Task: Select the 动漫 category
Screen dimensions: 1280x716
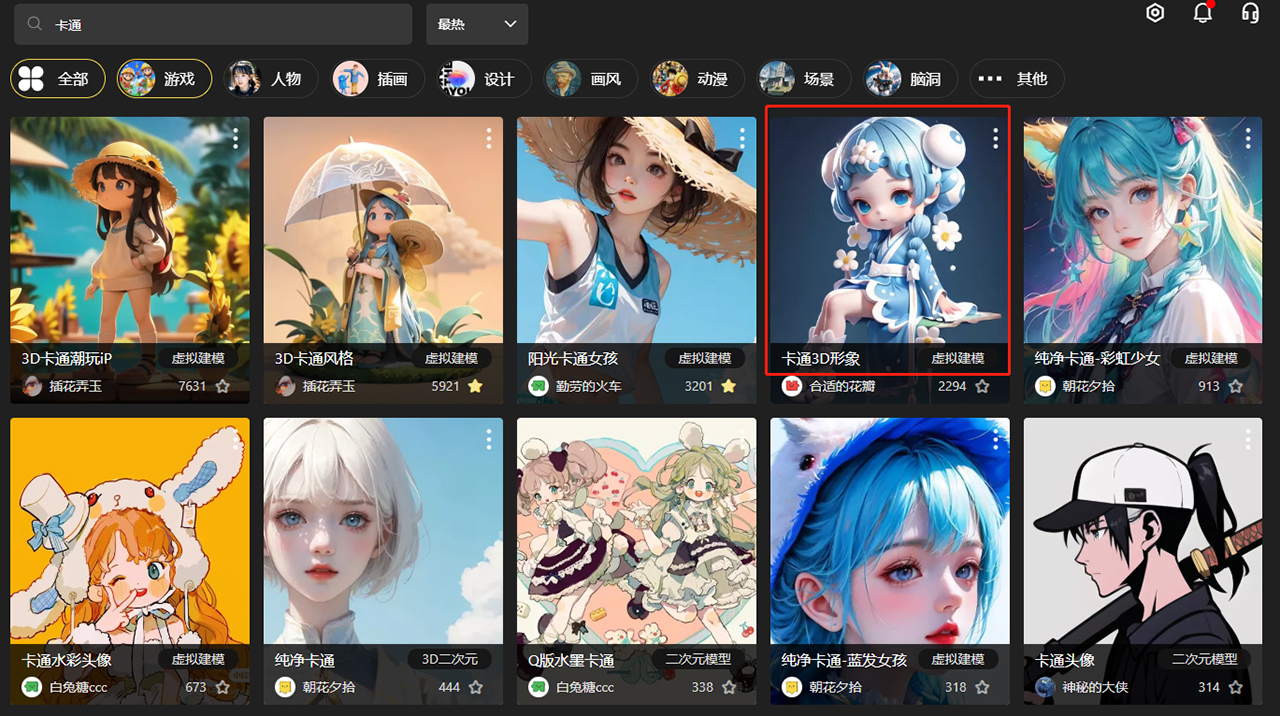Action: click(x=696, y=78)
